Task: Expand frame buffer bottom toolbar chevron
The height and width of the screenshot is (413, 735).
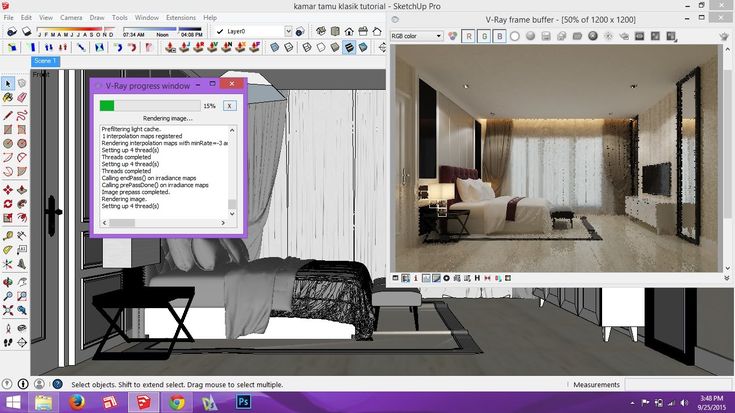Action: tap(727, 278)
